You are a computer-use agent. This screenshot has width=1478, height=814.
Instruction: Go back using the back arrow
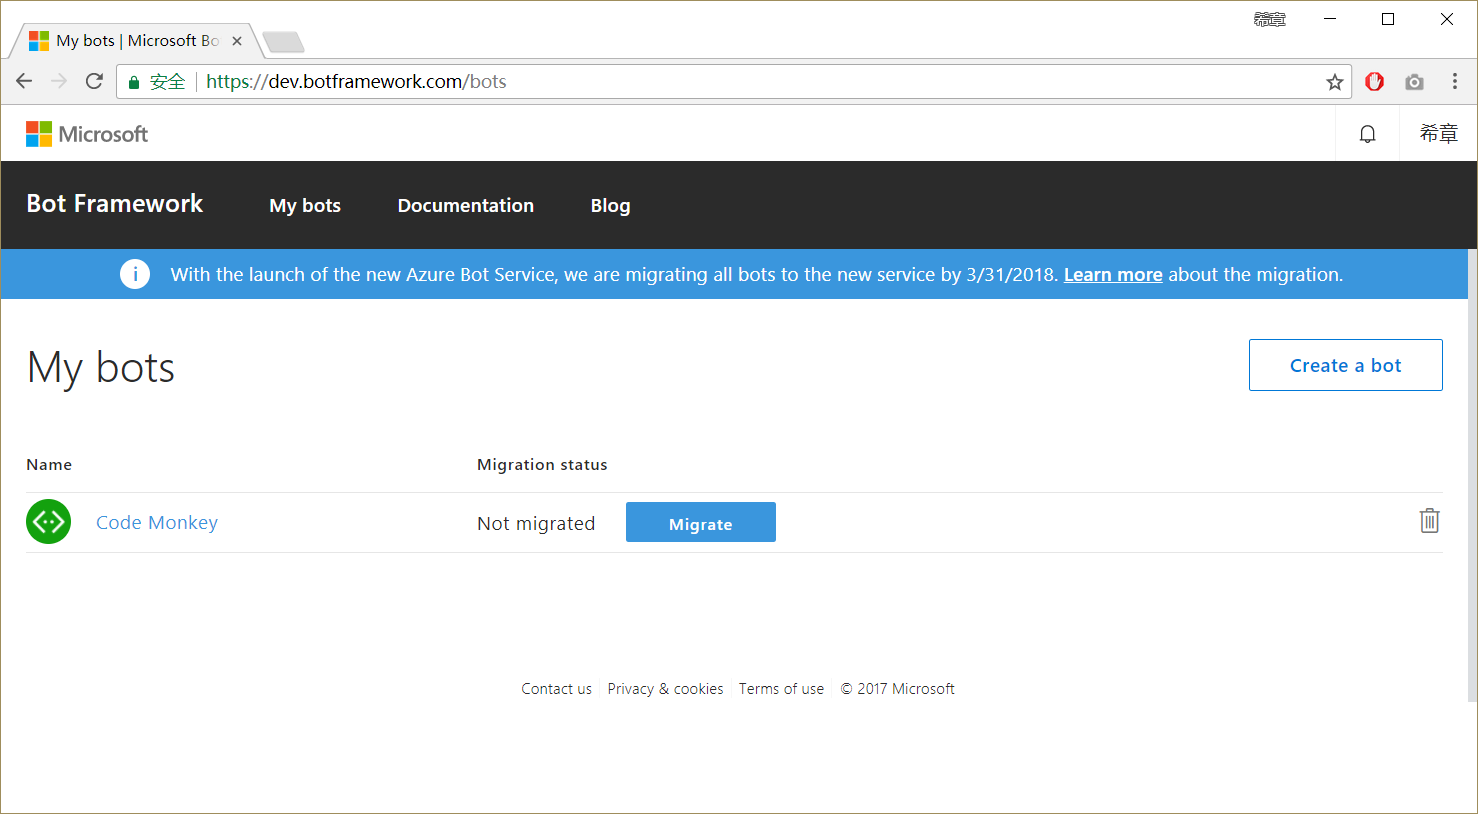(24, 81)
